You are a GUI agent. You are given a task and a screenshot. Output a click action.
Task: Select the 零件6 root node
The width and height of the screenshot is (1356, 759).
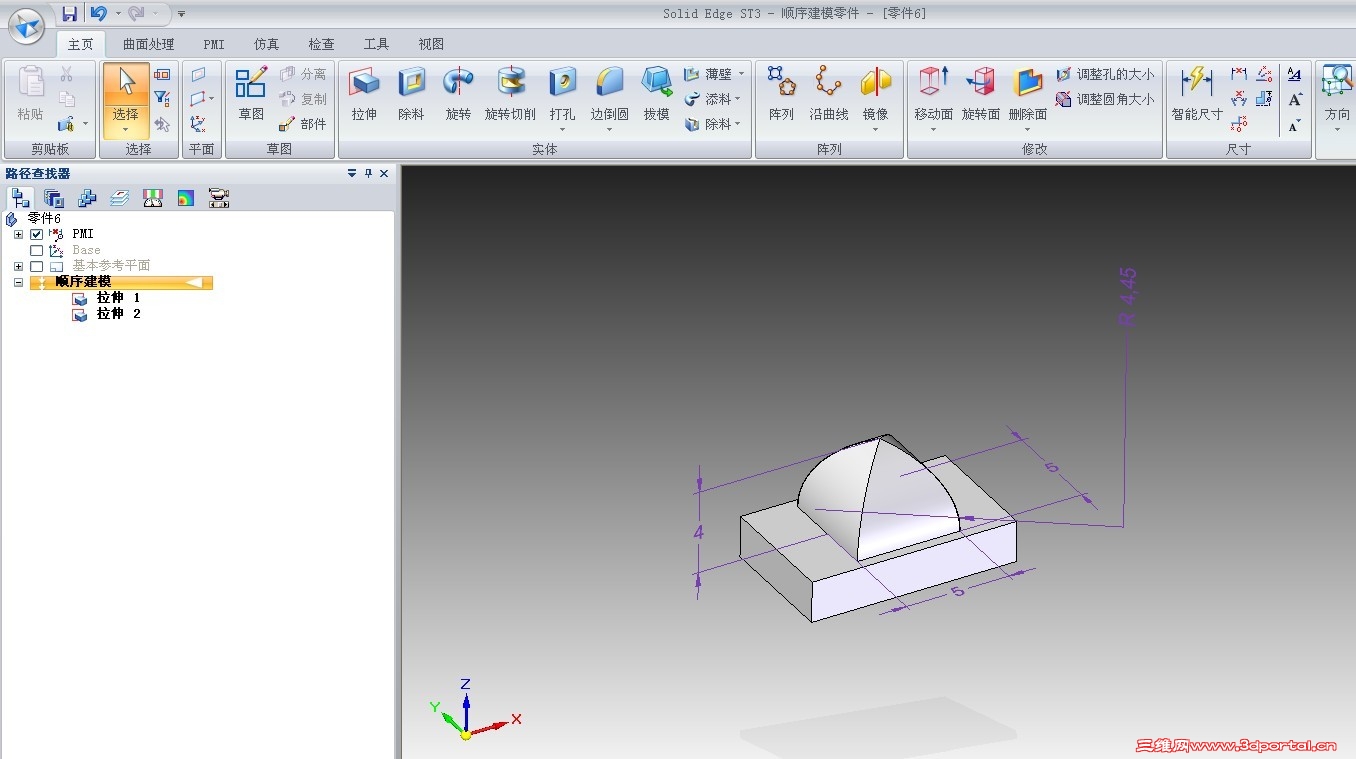(x=44, y=218)
